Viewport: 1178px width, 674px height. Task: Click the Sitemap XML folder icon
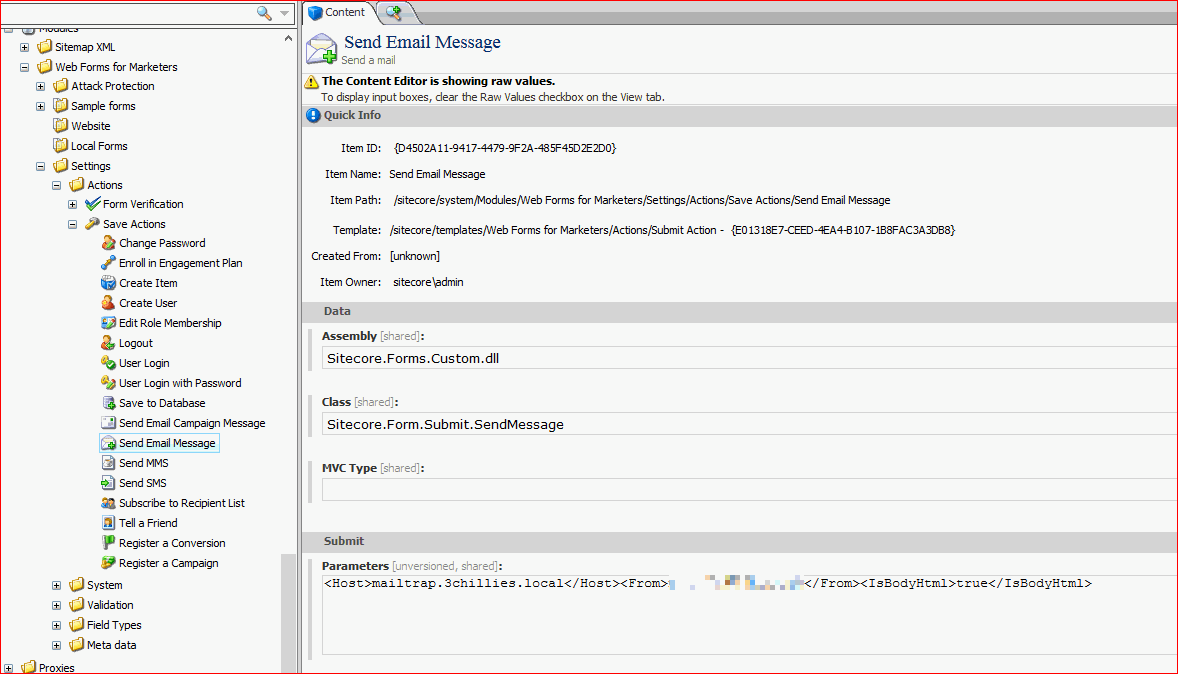pos(44,47)
